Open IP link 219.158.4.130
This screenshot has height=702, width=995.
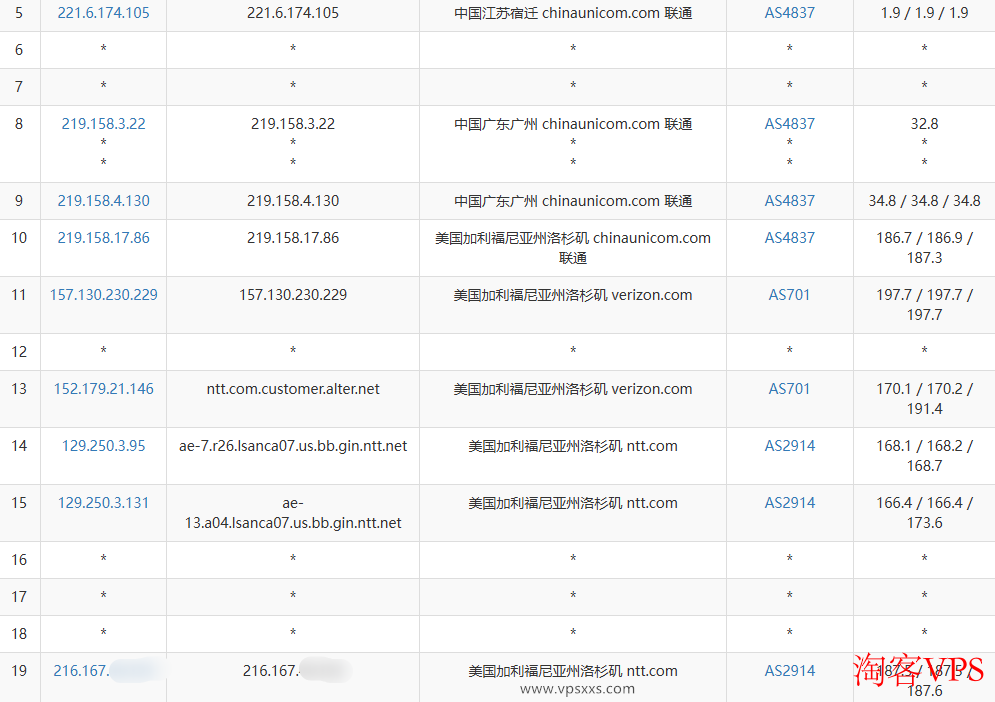103,201
